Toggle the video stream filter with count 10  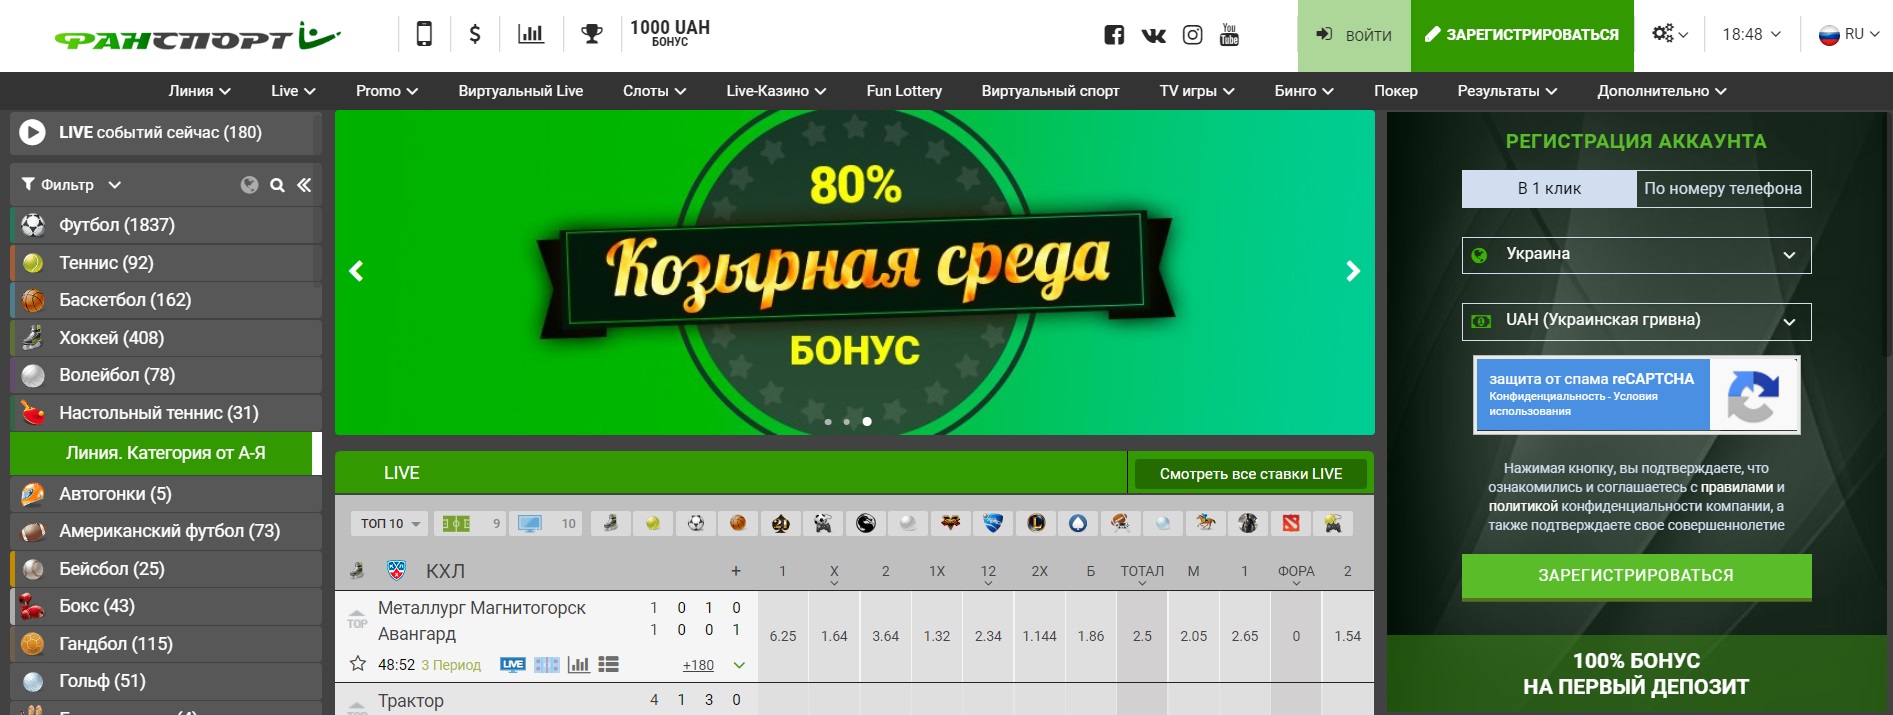coord(545,523)
